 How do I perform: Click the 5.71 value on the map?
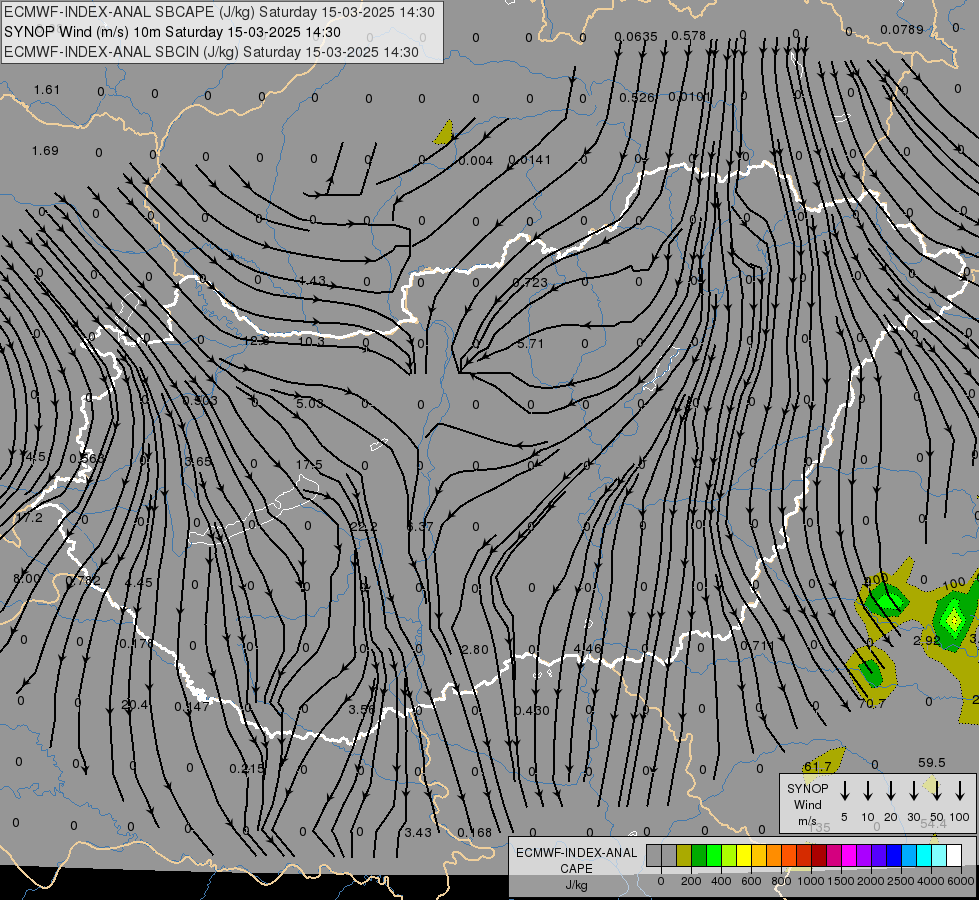[530, 344]
